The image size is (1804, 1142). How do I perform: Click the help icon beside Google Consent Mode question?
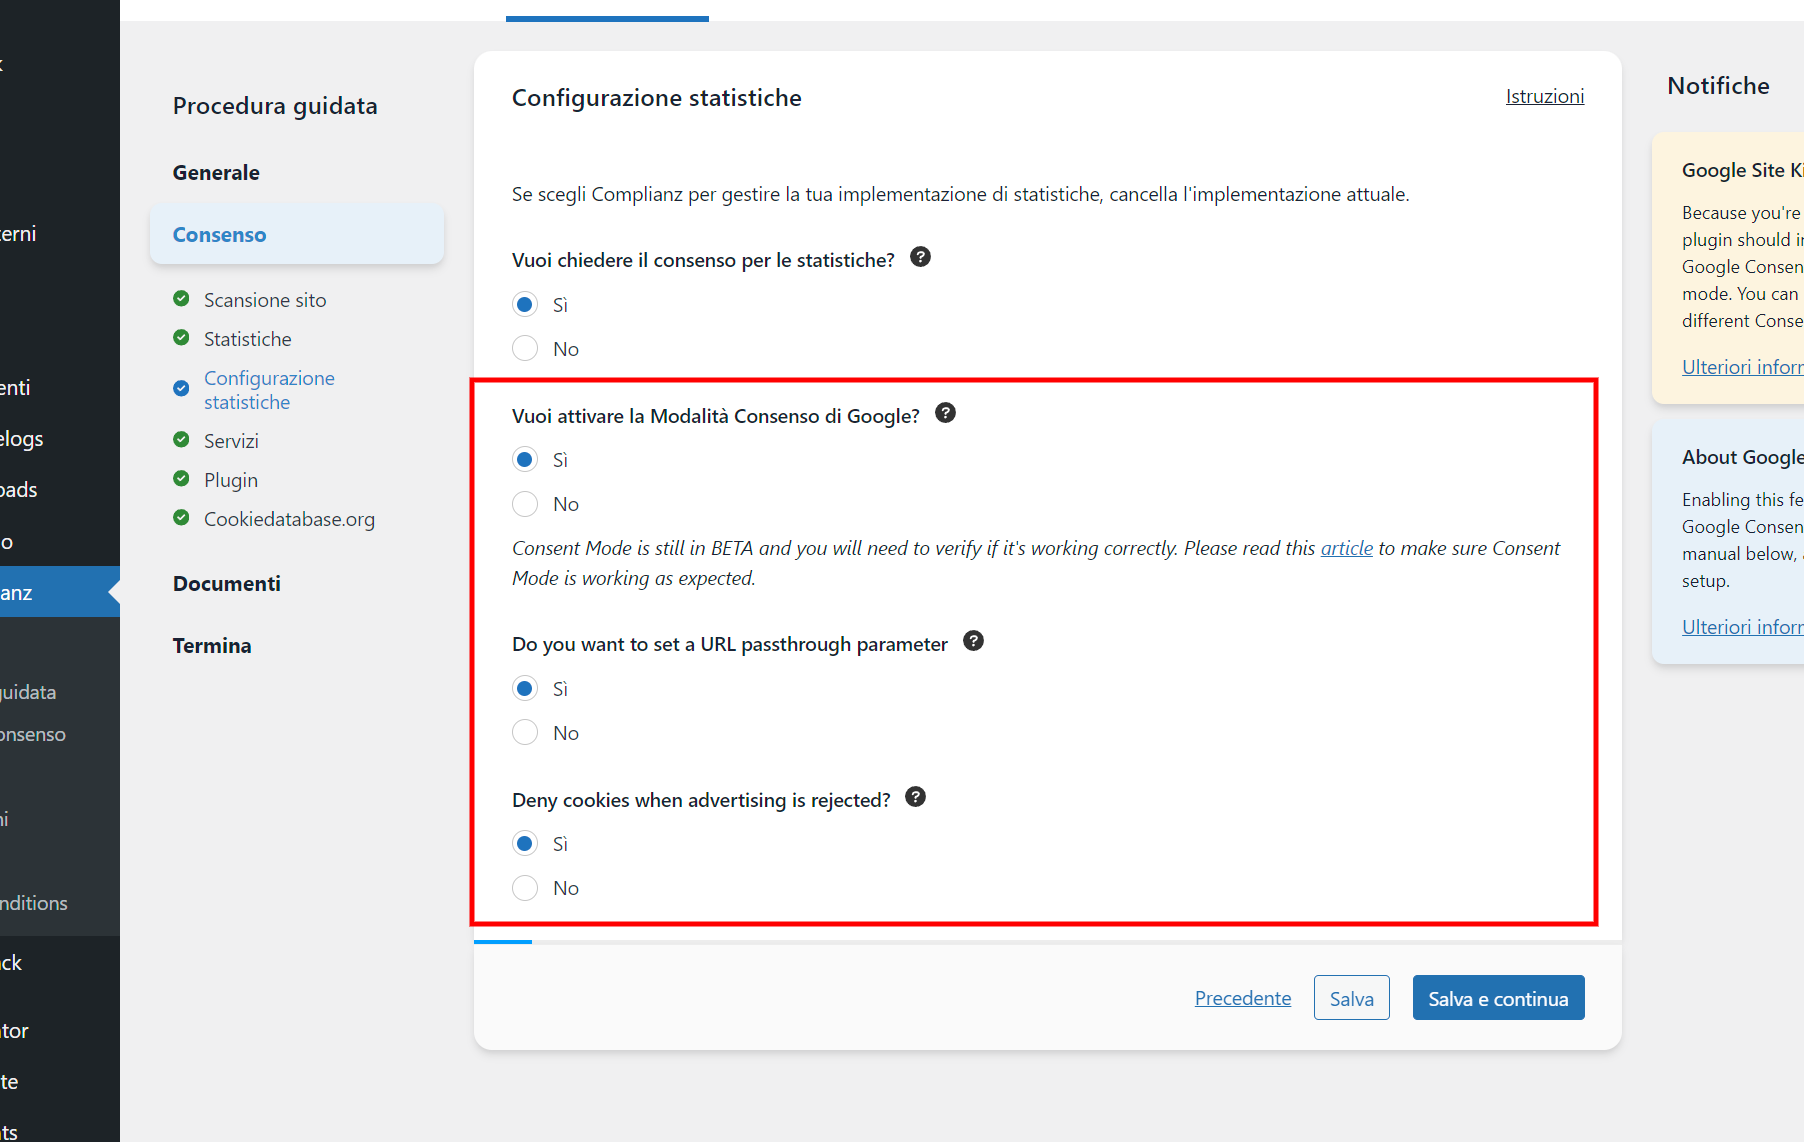(945, 412)
